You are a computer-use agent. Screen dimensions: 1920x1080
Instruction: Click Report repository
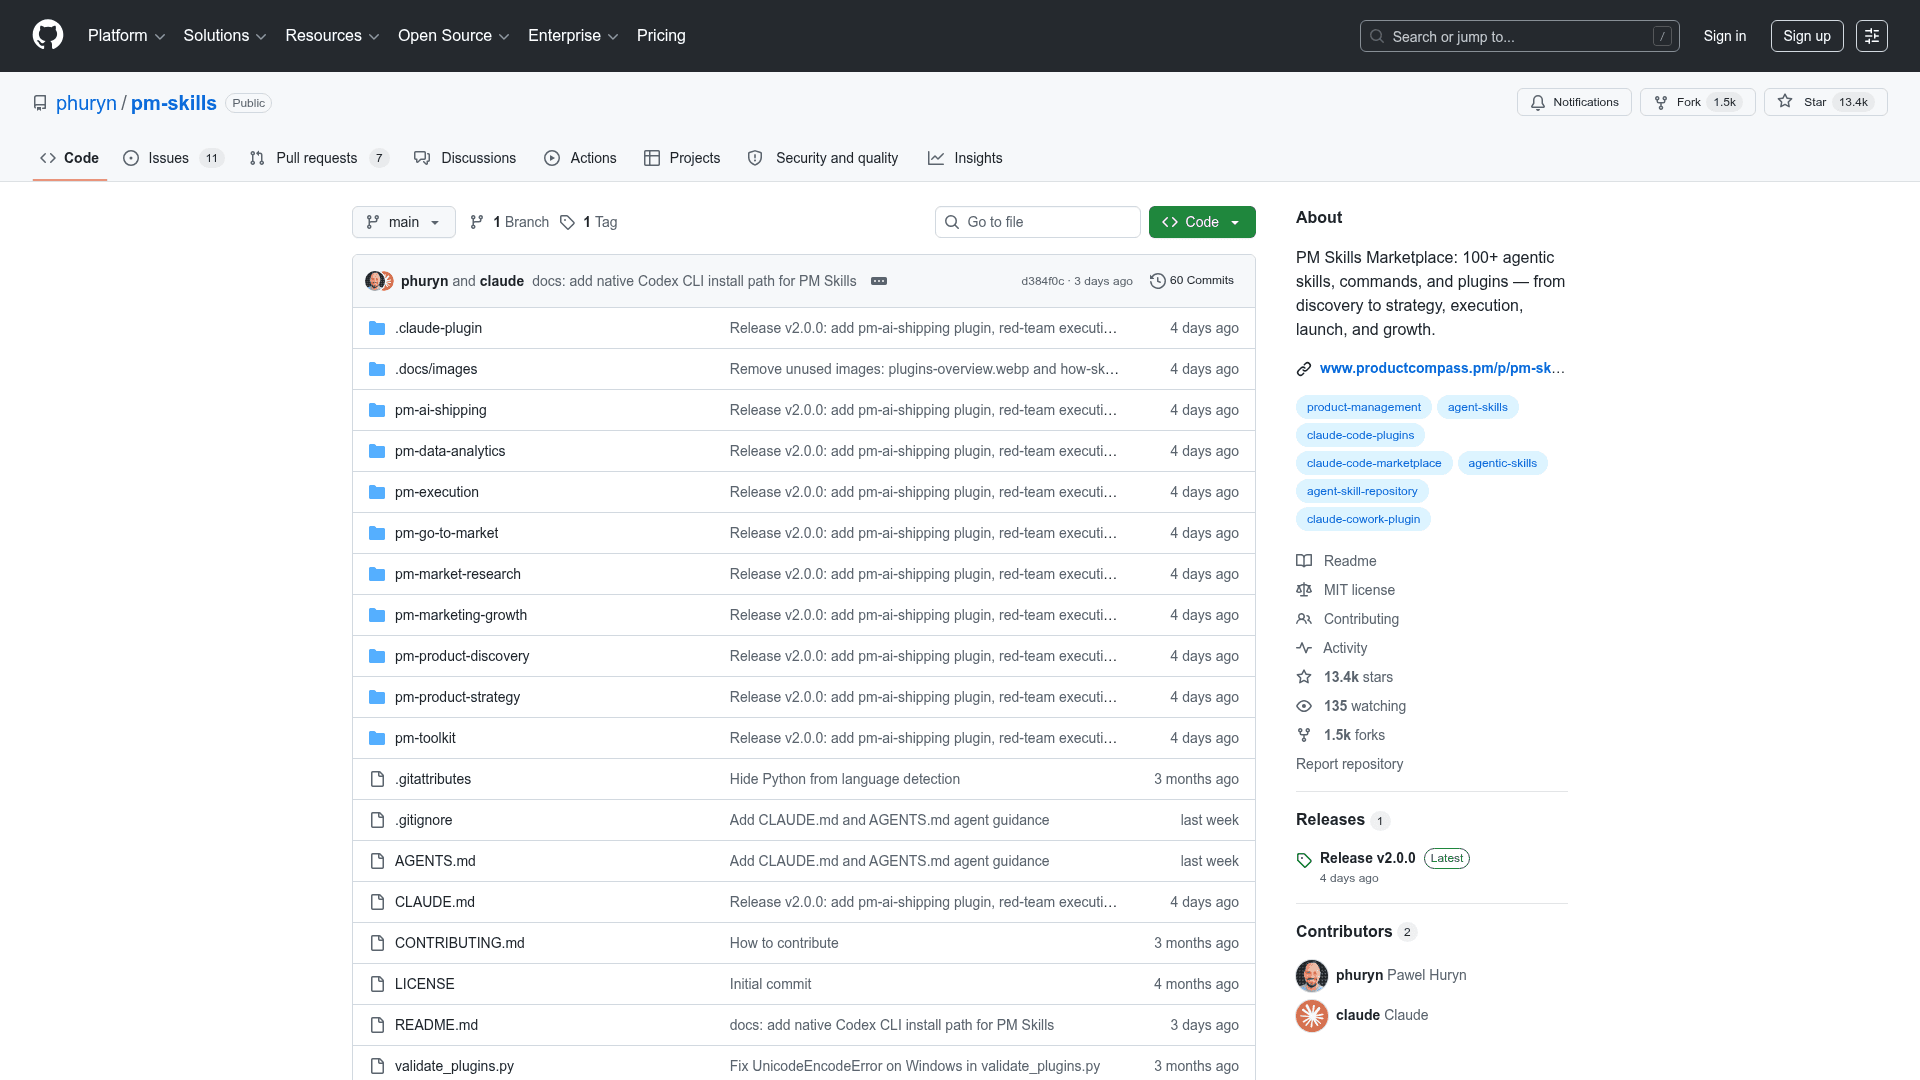tap(1349, 764)
